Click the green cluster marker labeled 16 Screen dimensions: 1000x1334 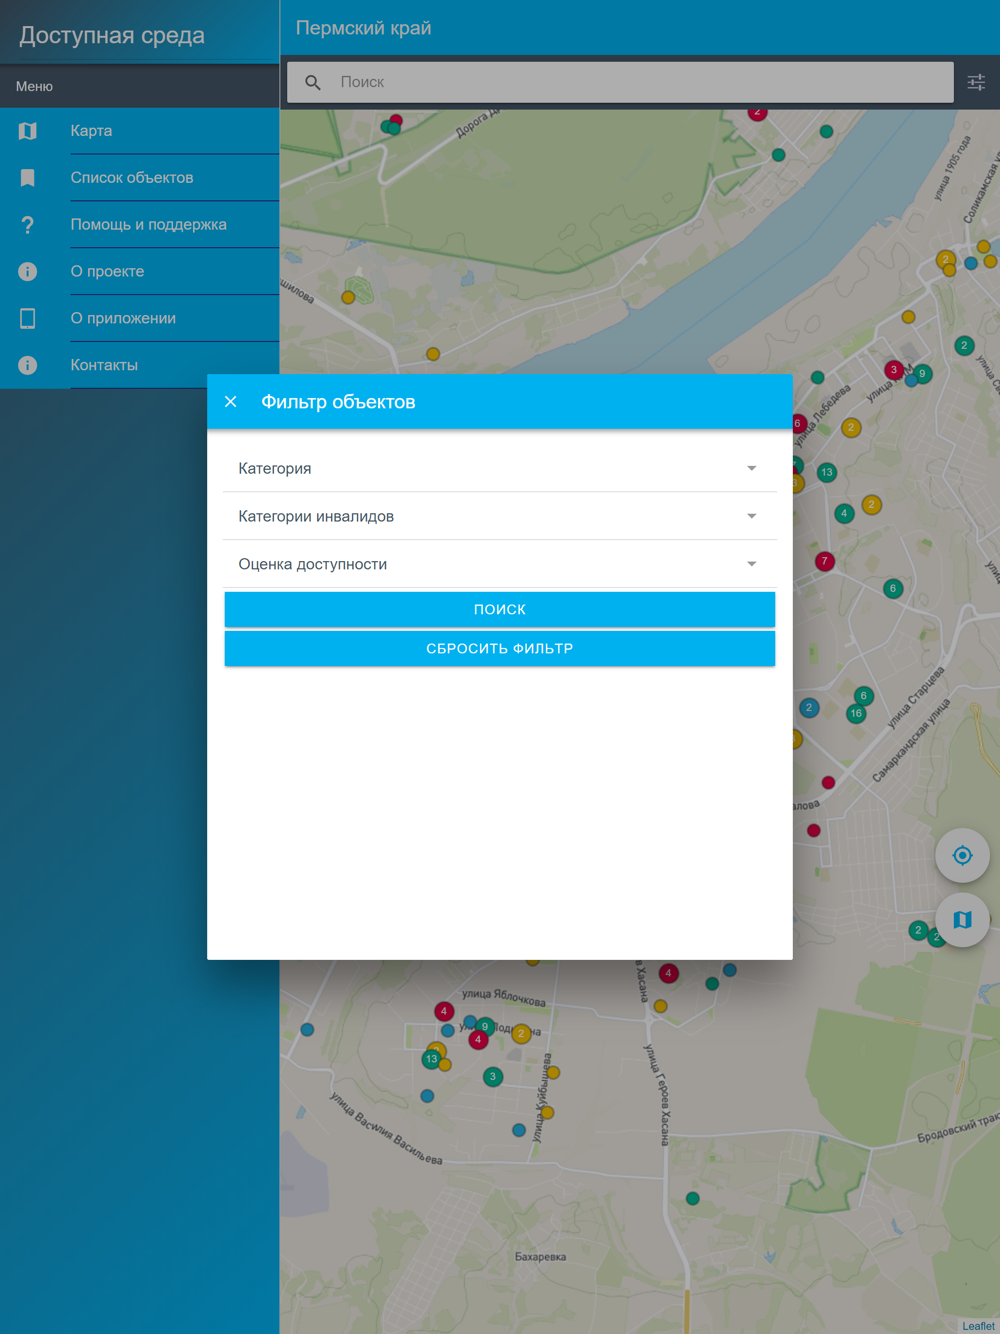click(856, 714)
